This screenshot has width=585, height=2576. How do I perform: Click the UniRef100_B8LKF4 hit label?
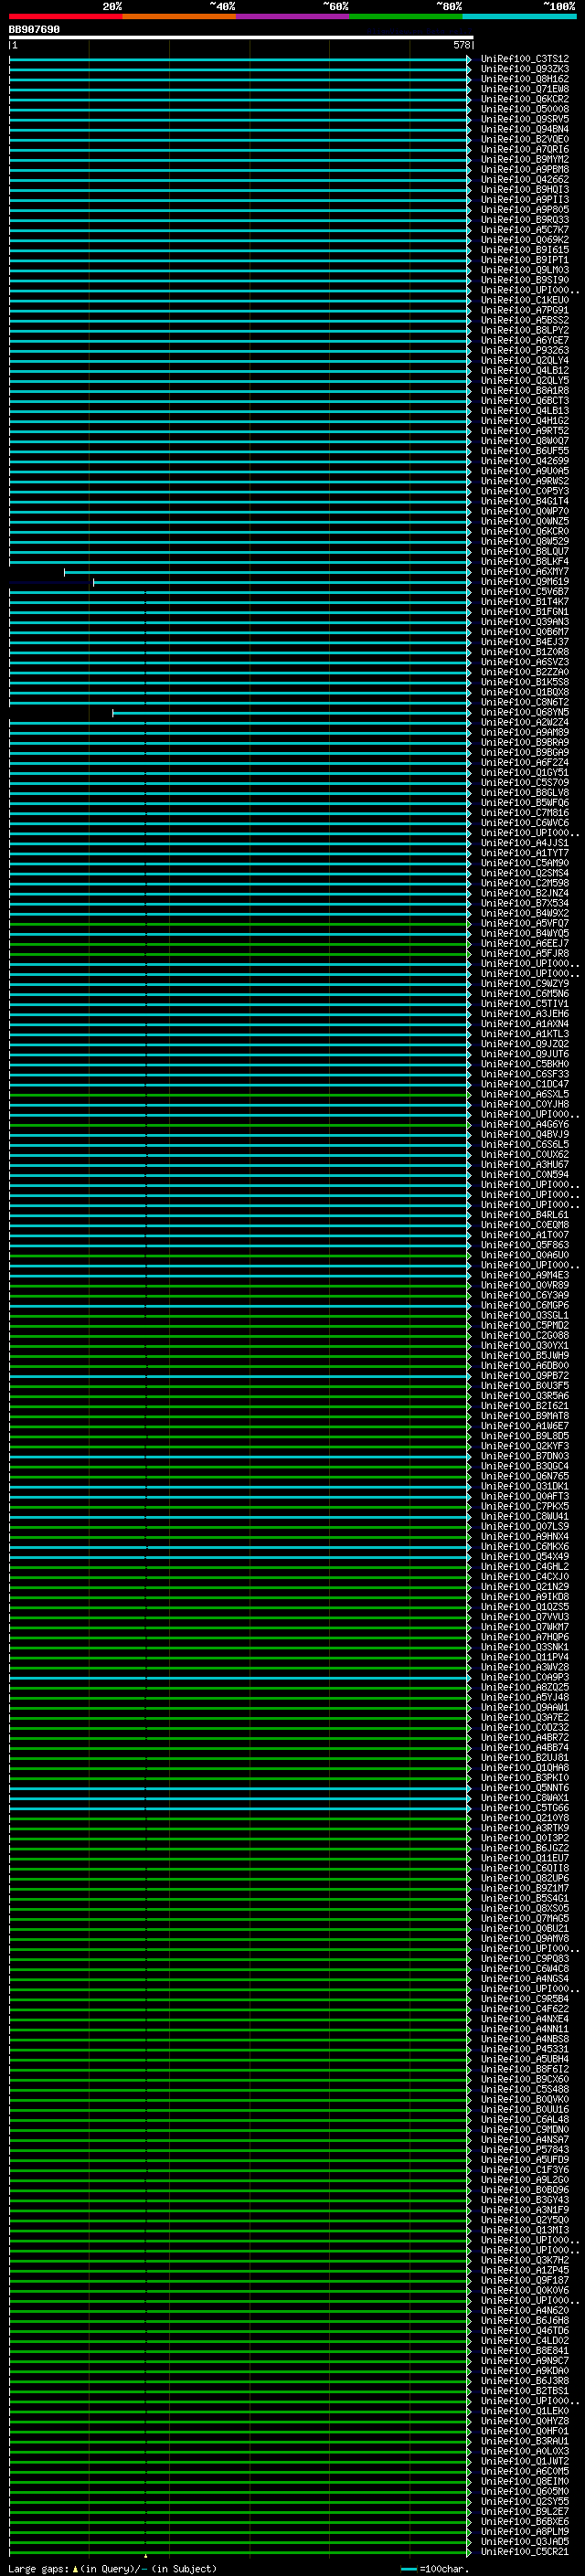point(524,562)
